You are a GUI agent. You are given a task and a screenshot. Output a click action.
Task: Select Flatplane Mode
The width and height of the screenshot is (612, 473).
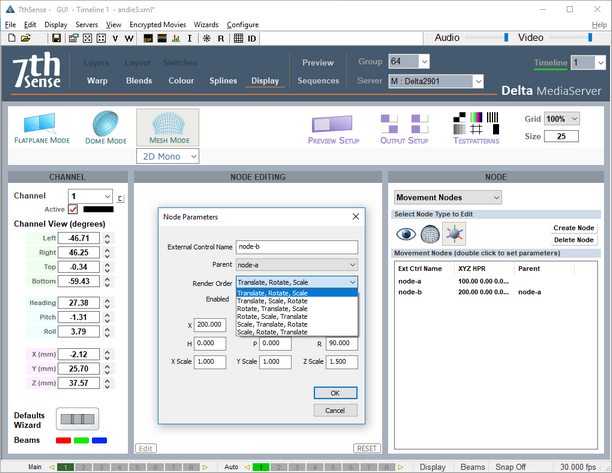(42, 128)
